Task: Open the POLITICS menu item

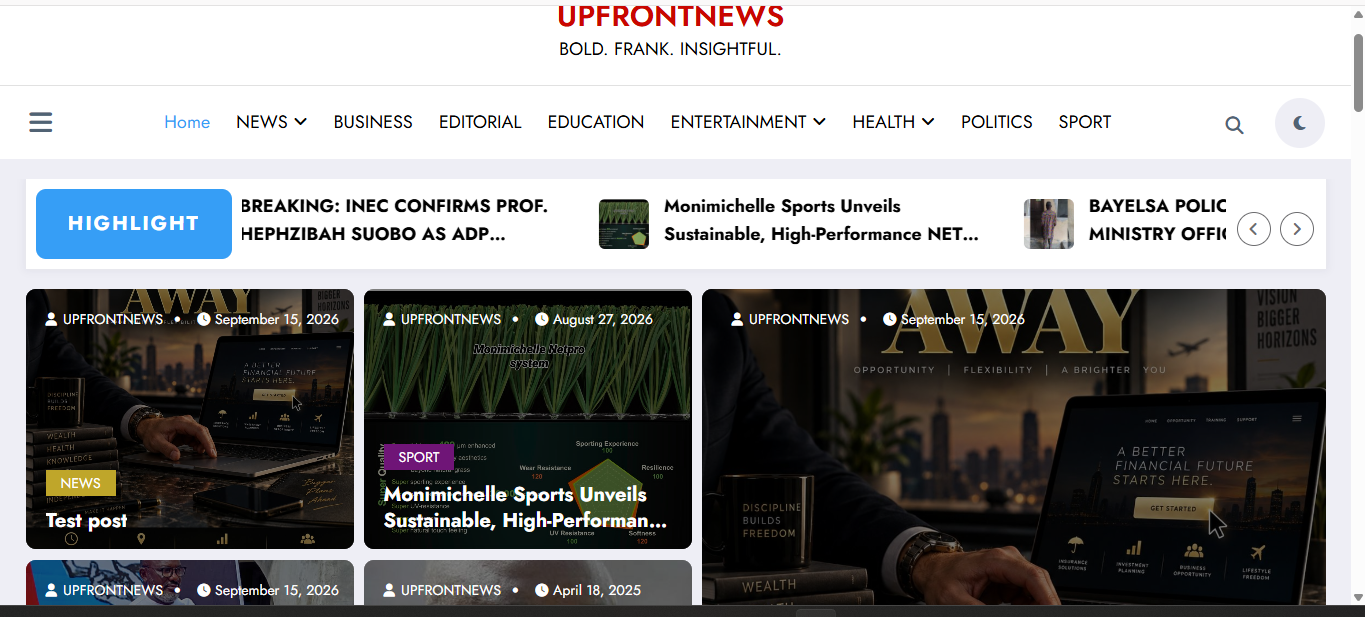Action: point(996,122)
